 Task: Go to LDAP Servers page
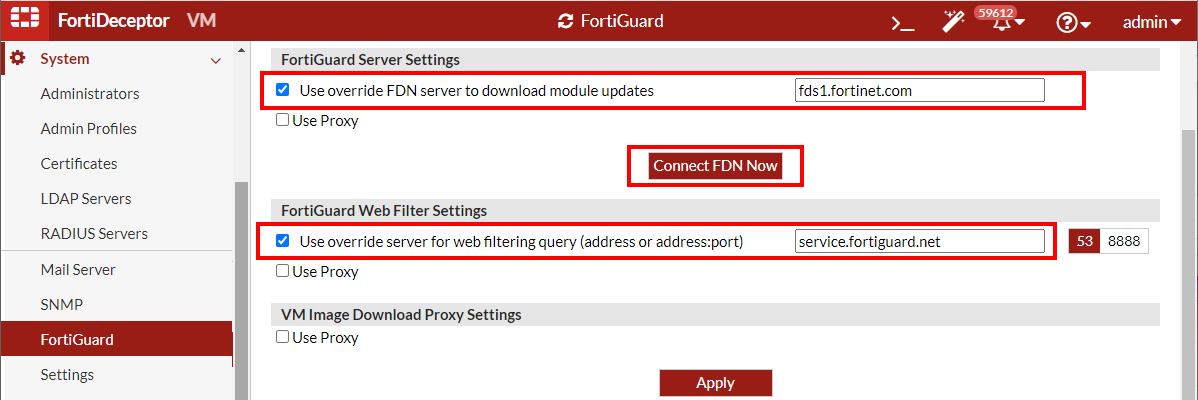86,199
